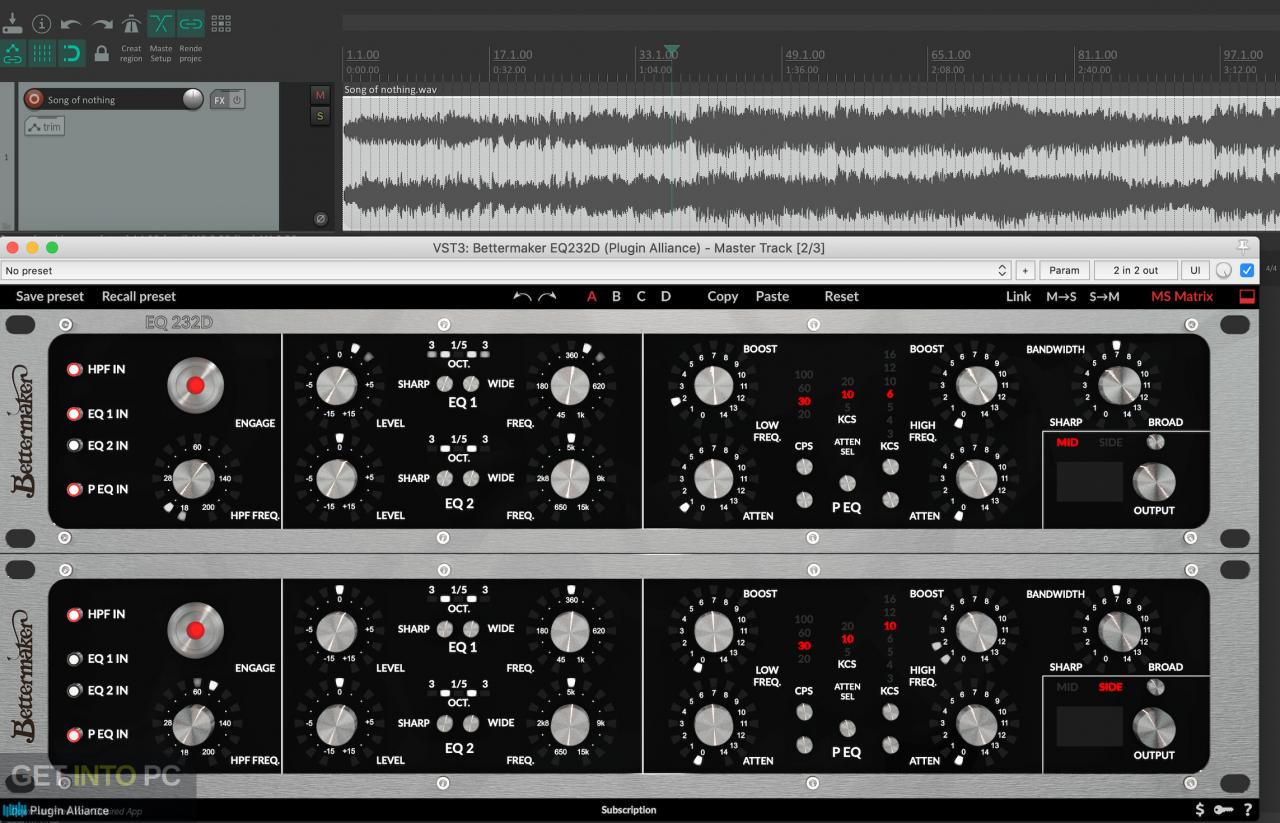Arm recording on Song of nothing track

34,99
